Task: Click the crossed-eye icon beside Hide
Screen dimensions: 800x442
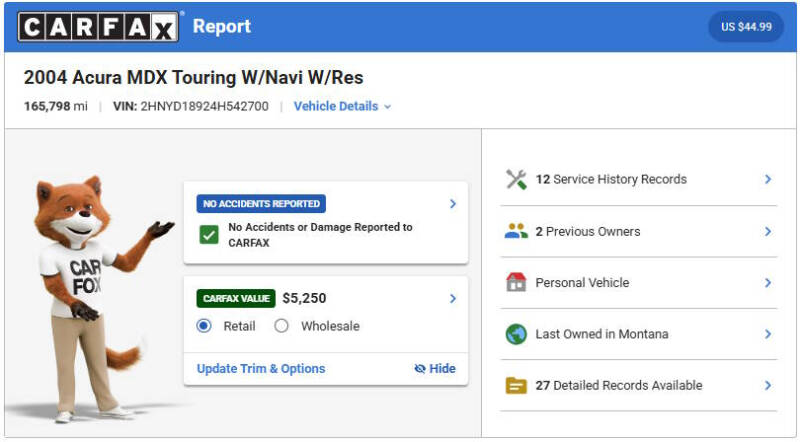Action: point(420,369)
